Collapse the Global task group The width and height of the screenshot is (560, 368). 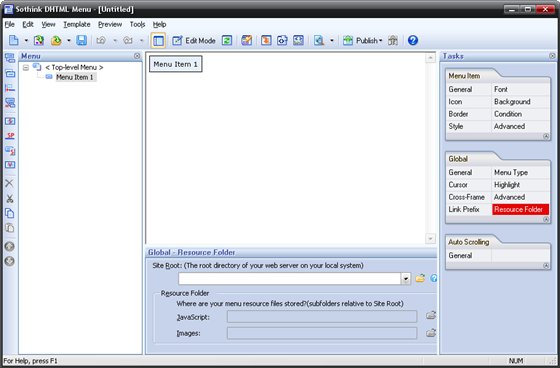click(x=546, y=219)
